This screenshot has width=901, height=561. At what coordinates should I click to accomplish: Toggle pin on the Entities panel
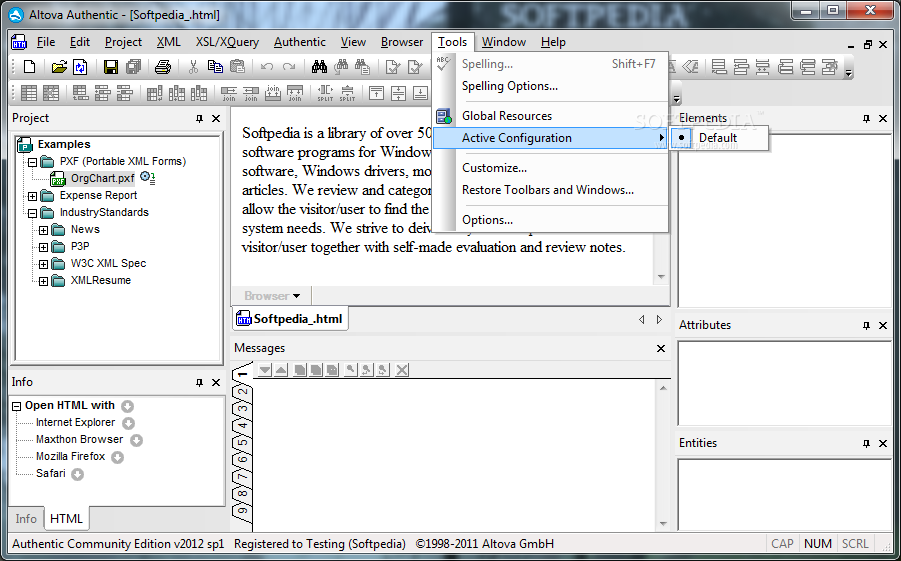[x=867, y=443]
